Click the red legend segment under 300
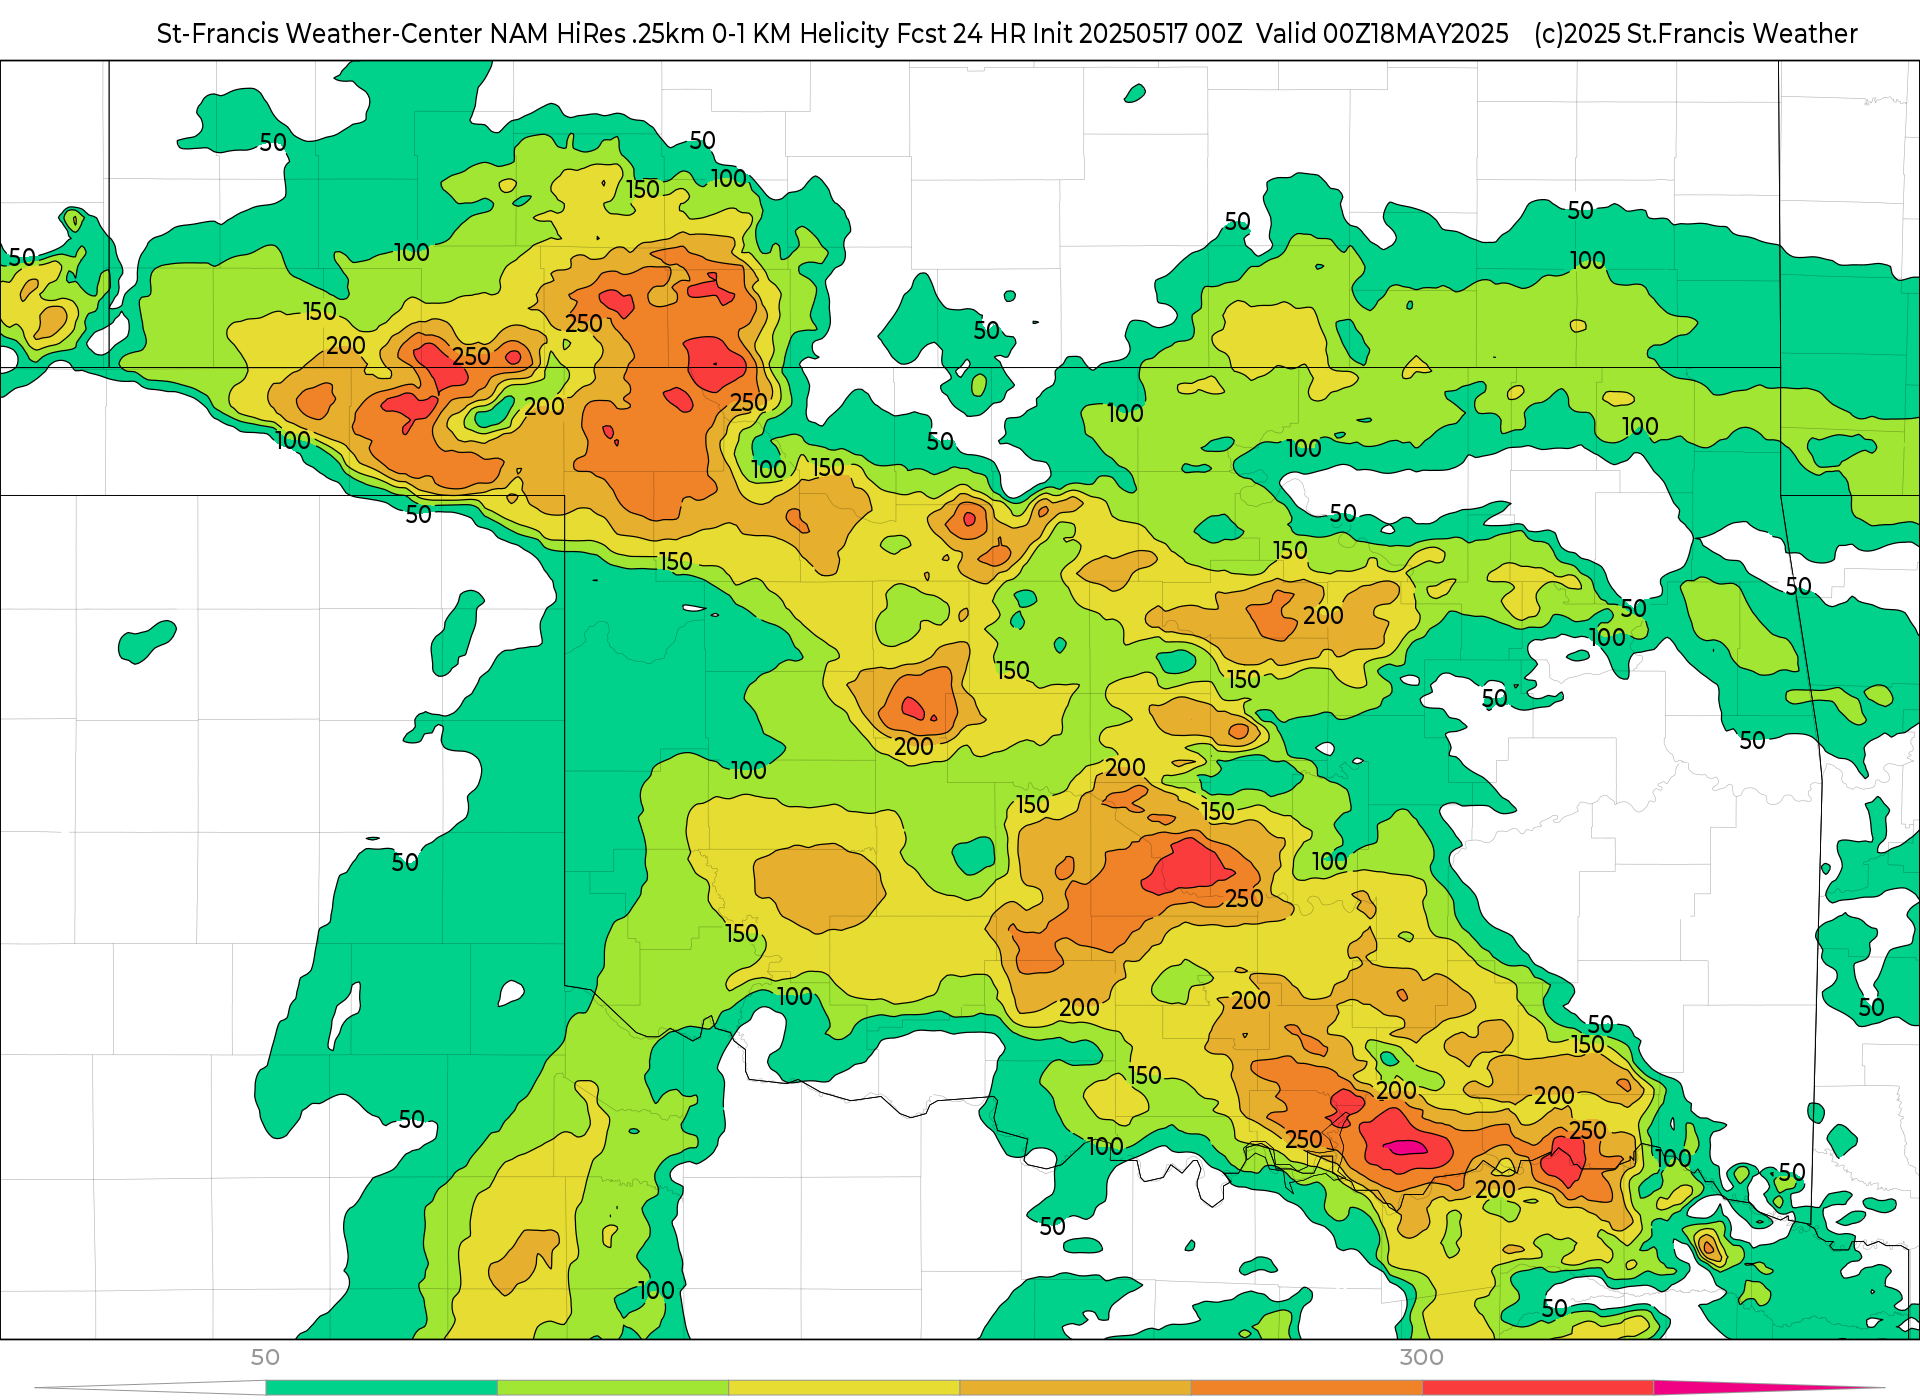 click(1537, 1388)
